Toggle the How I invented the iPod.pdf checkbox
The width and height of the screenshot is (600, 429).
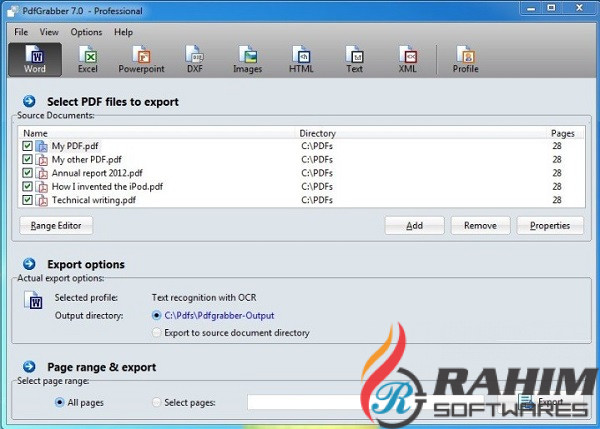[27, 186]
